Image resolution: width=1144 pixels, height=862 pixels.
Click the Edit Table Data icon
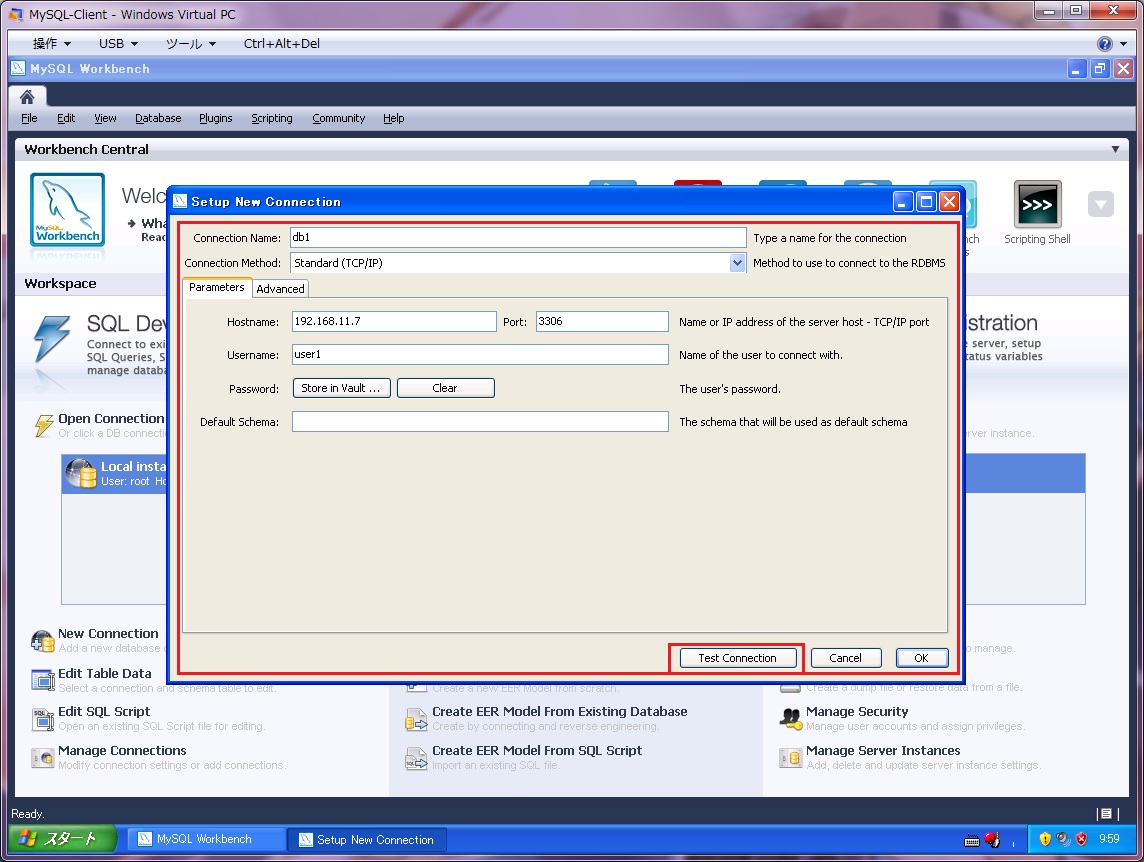click(x=43, y=680)
